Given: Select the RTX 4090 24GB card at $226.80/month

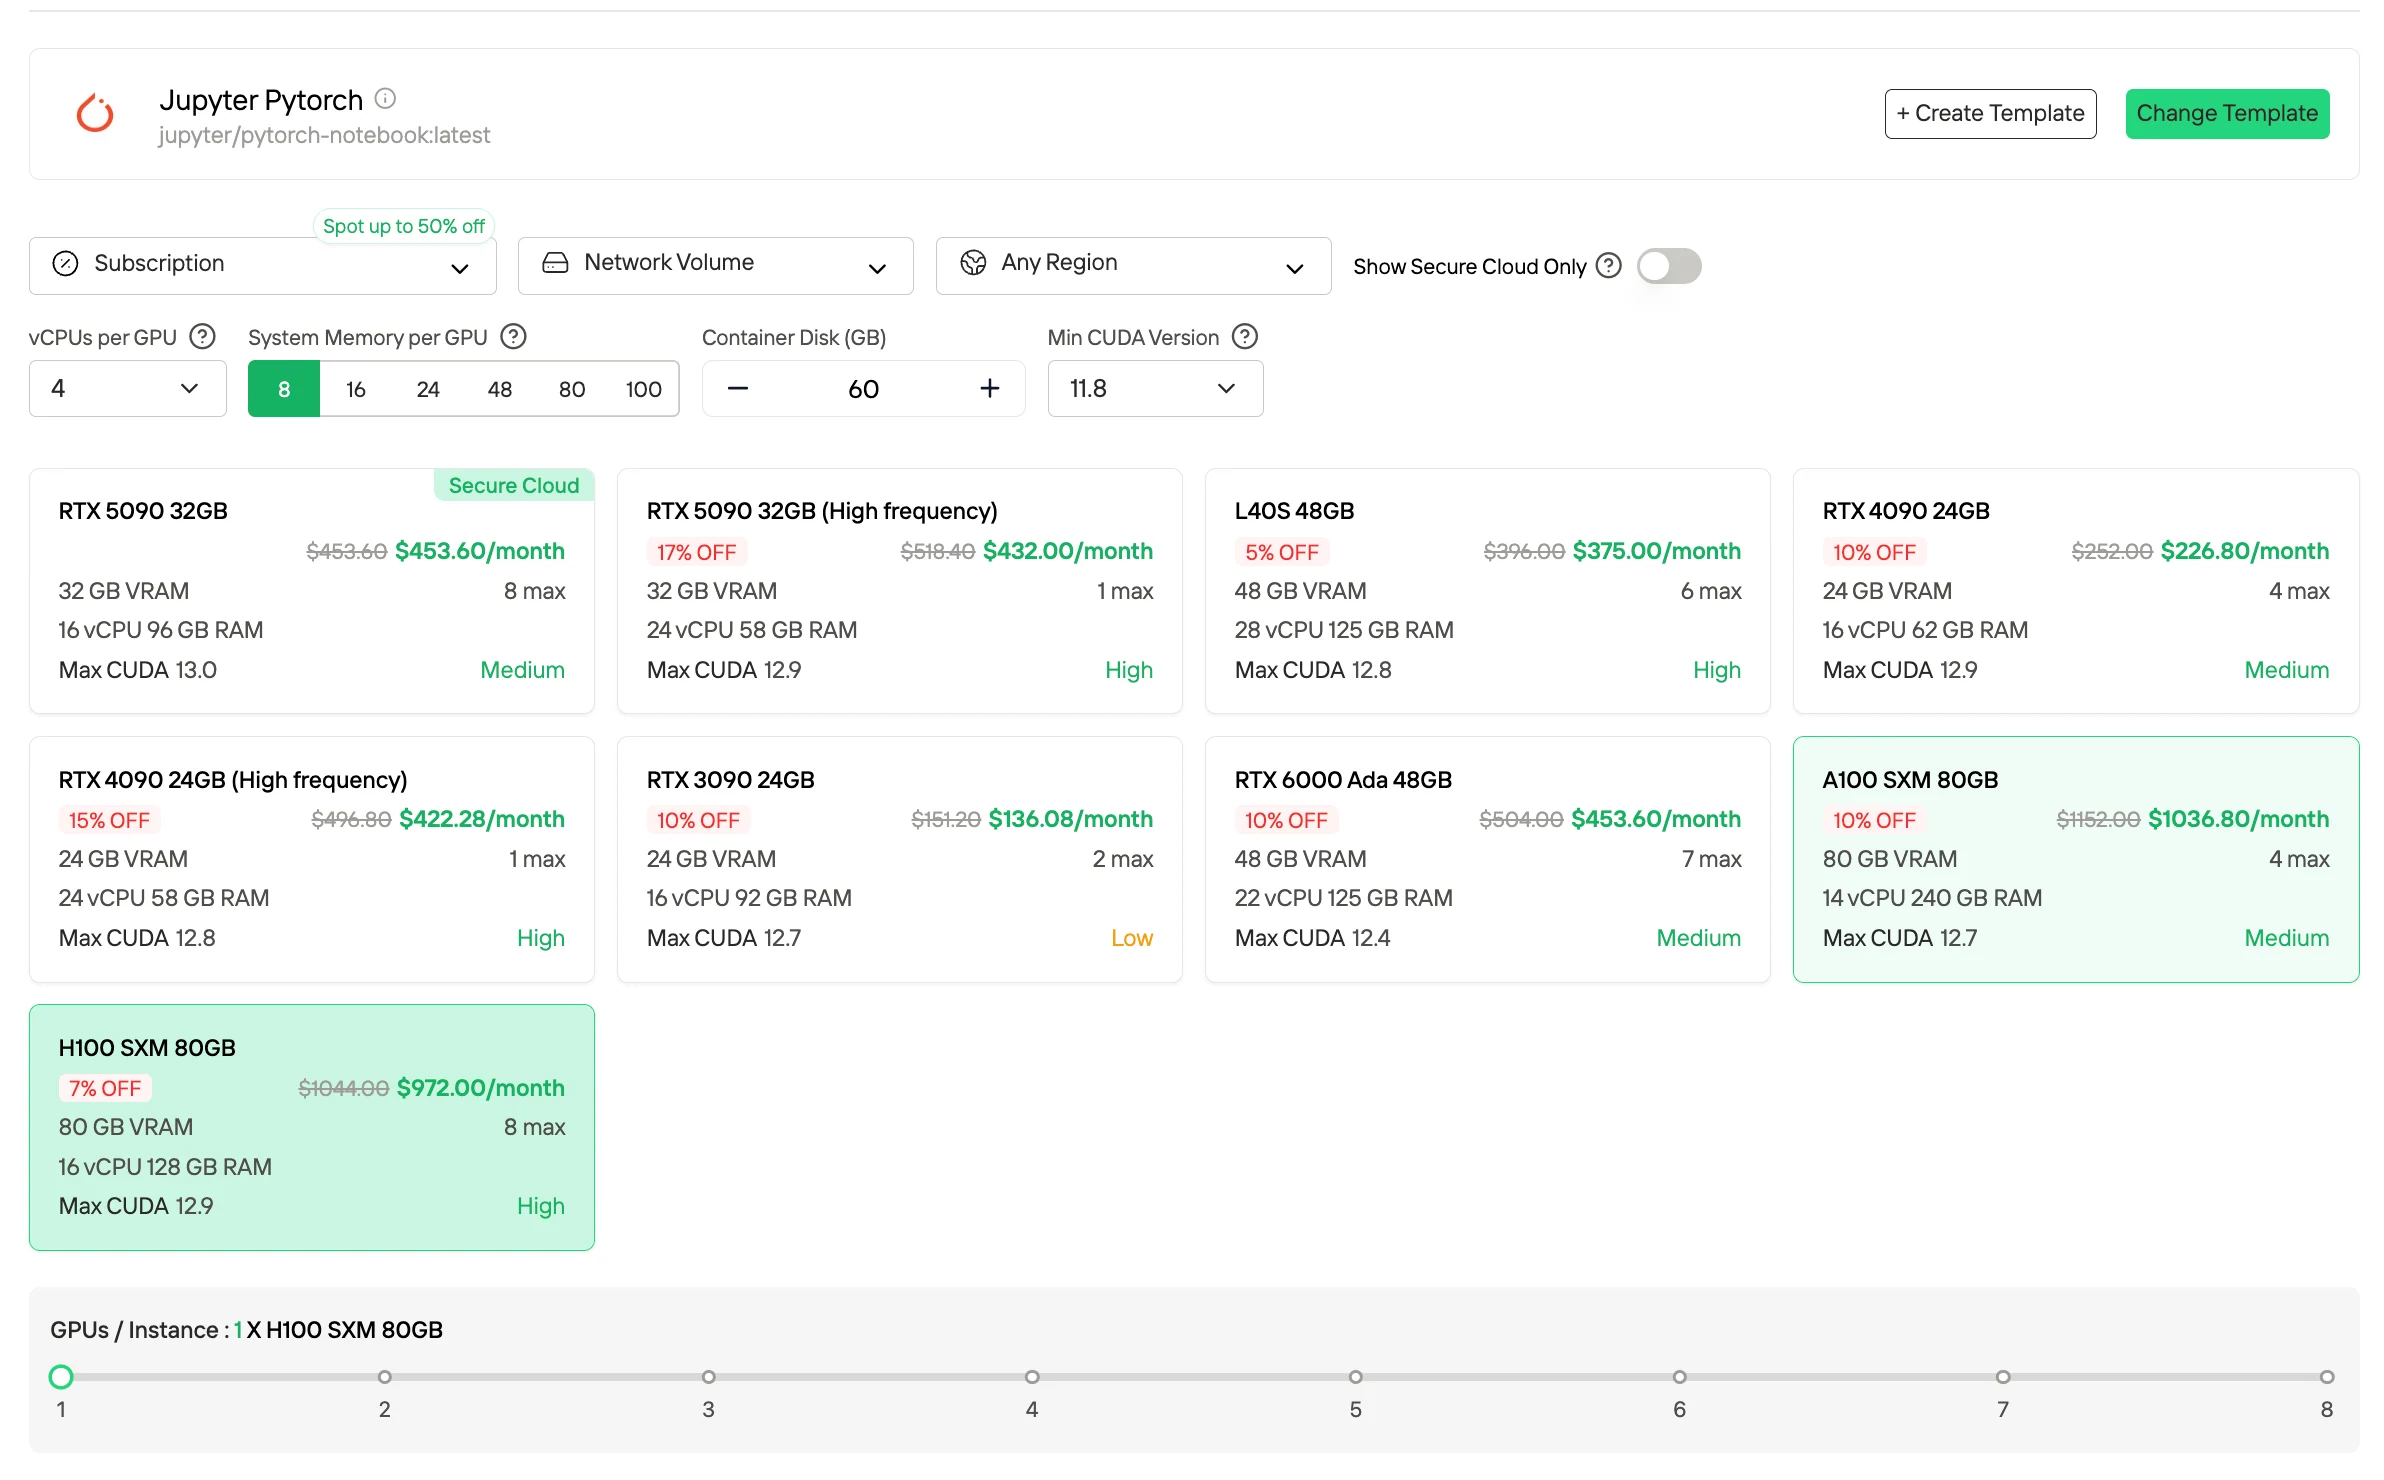Looking at the screenshot, I should (2076, 591).
